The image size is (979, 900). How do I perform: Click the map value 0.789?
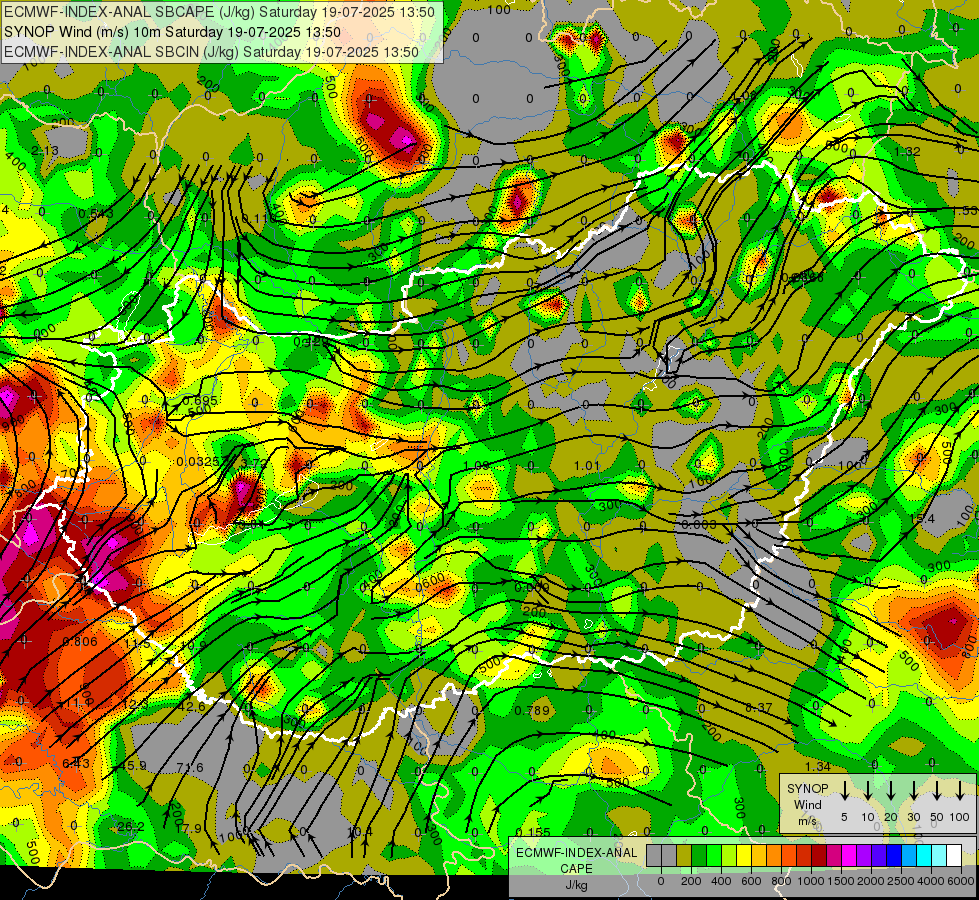coord(532,710)
